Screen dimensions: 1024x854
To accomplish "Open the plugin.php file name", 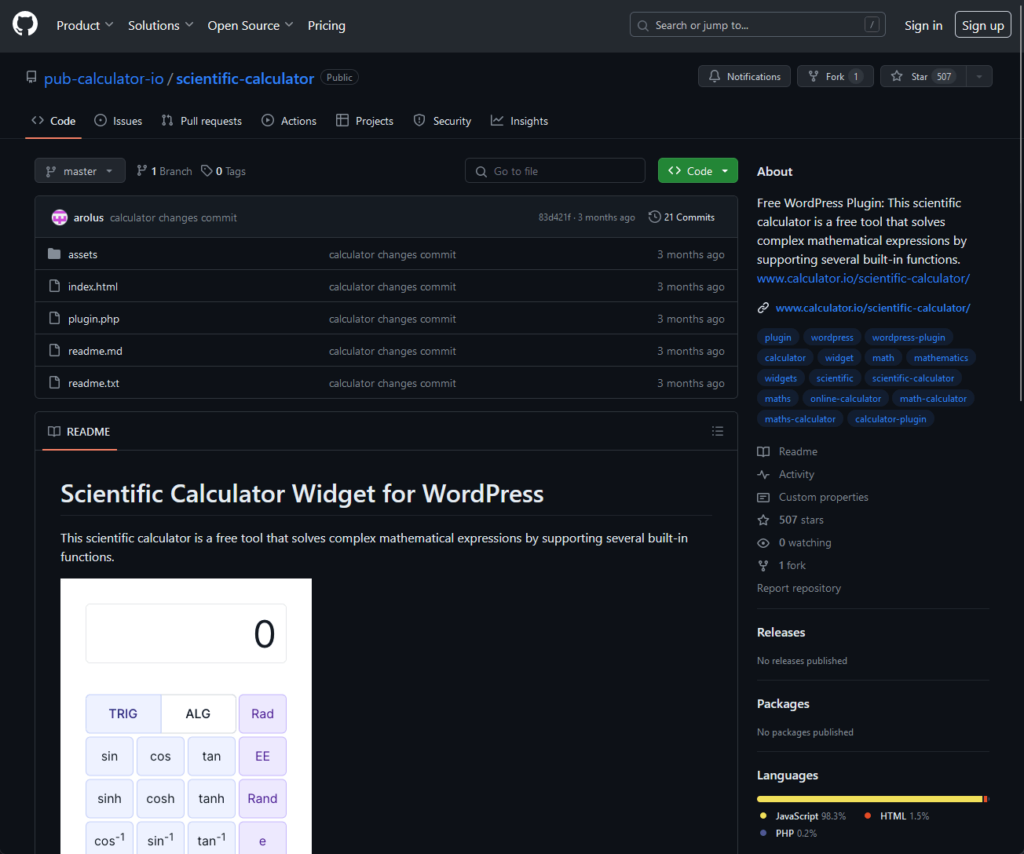I will [x=94, y=319].
